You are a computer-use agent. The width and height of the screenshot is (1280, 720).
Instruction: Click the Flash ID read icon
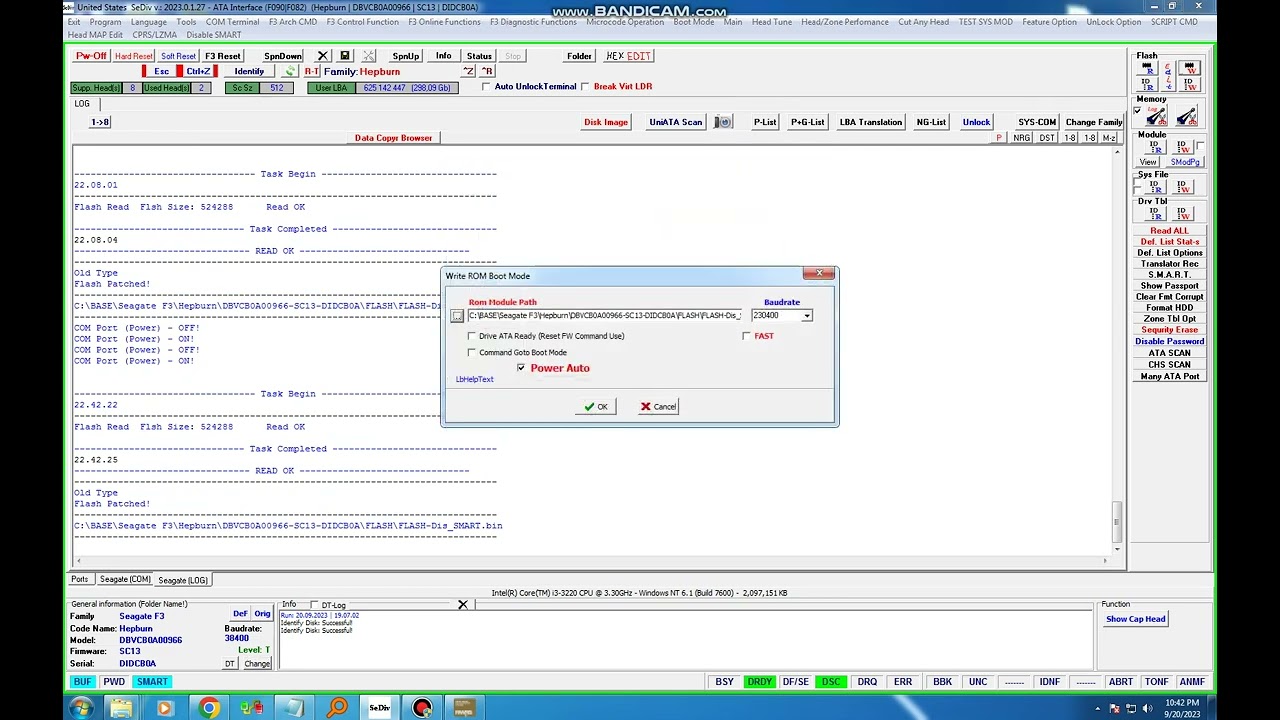tap(1148, 85)
